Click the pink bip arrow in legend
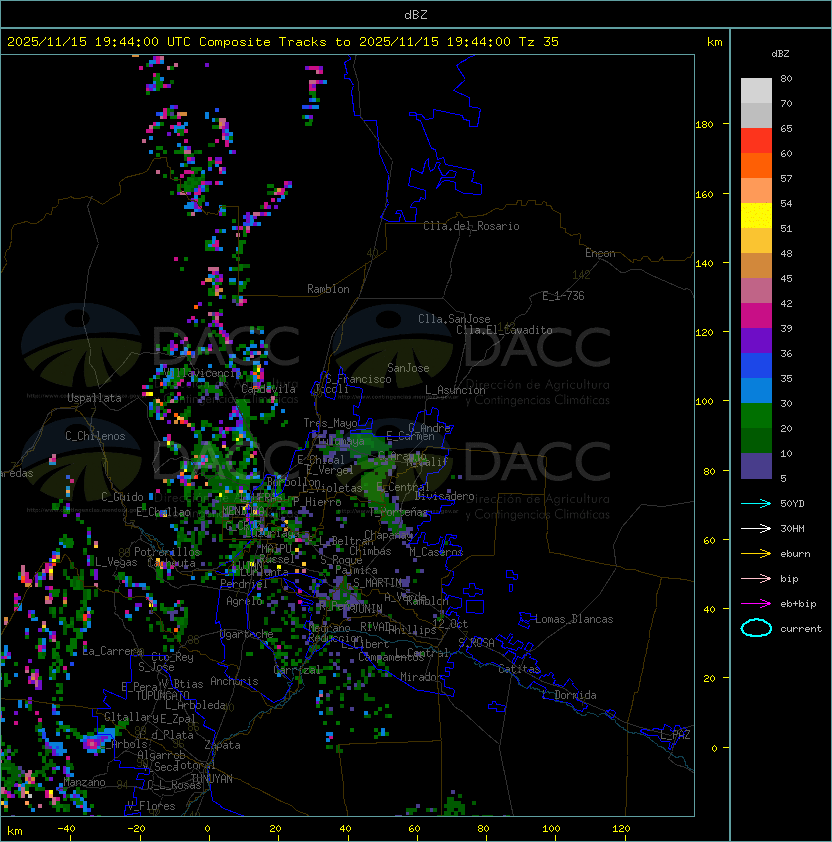This screenshot has width=832, height=842. pos(756,579)
